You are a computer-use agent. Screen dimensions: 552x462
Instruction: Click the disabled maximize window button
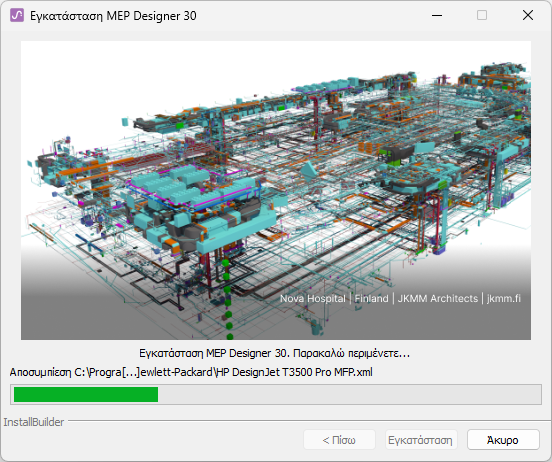pos(482,15)
